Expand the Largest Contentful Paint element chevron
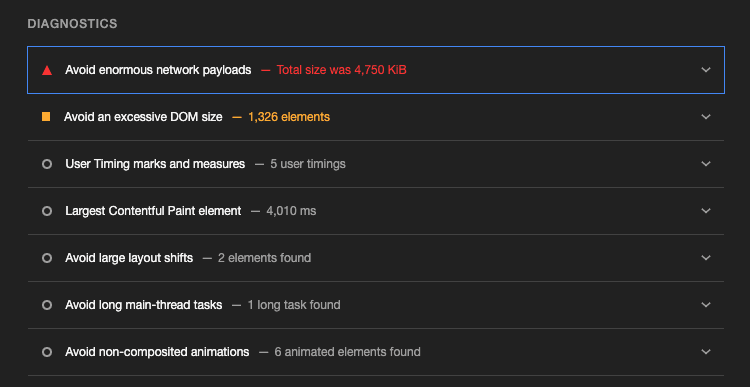 point(706,210)
